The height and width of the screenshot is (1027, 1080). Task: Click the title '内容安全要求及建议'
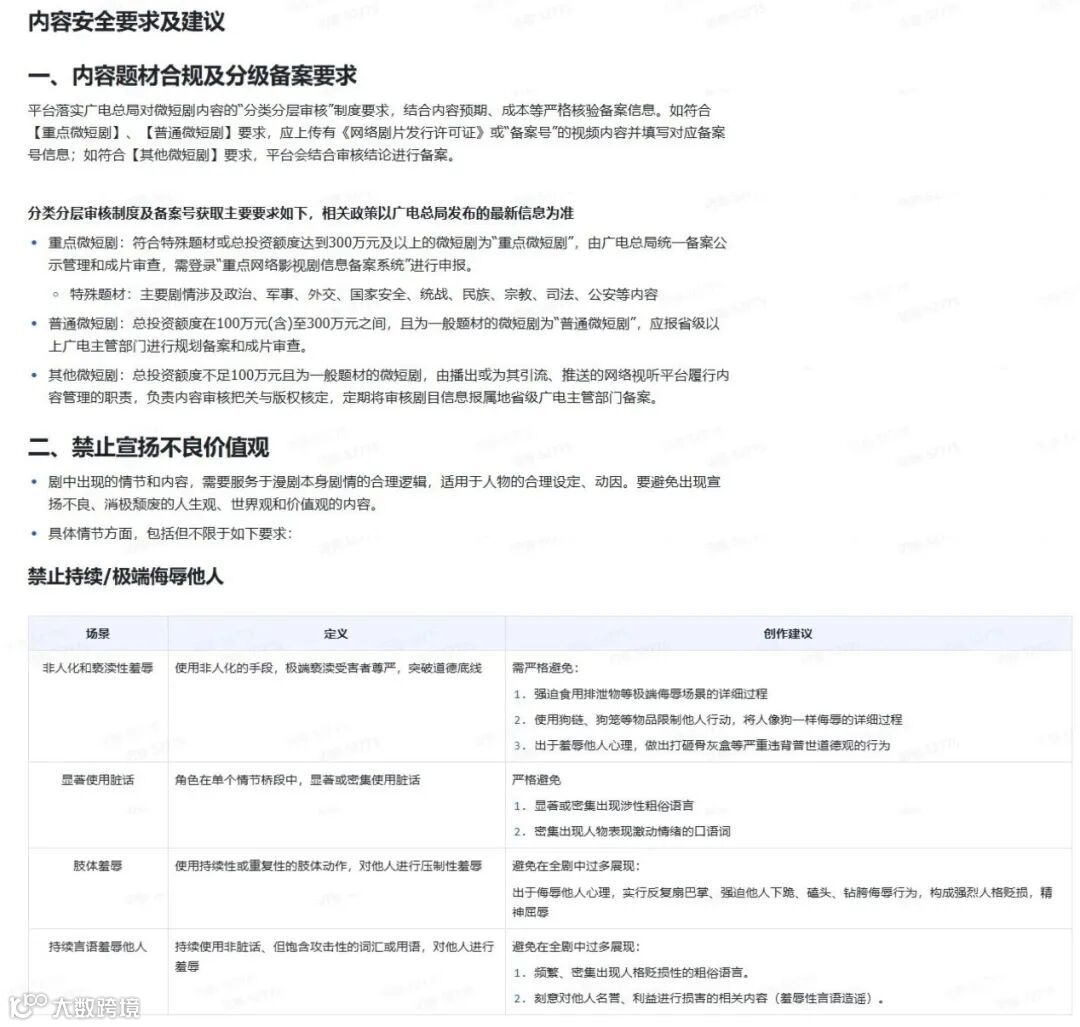(x=126, y=21)
